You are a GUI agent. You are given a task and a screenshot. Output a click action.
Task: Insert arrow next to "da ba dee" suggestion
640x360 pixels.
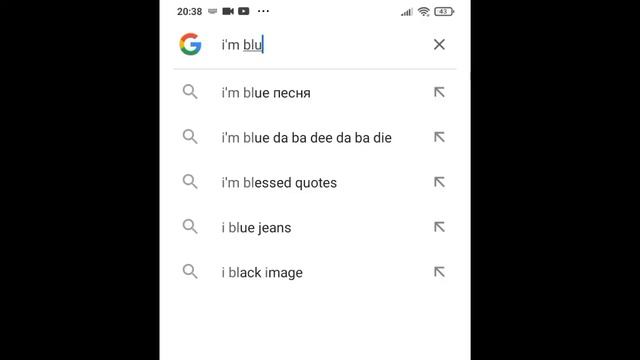439,137
